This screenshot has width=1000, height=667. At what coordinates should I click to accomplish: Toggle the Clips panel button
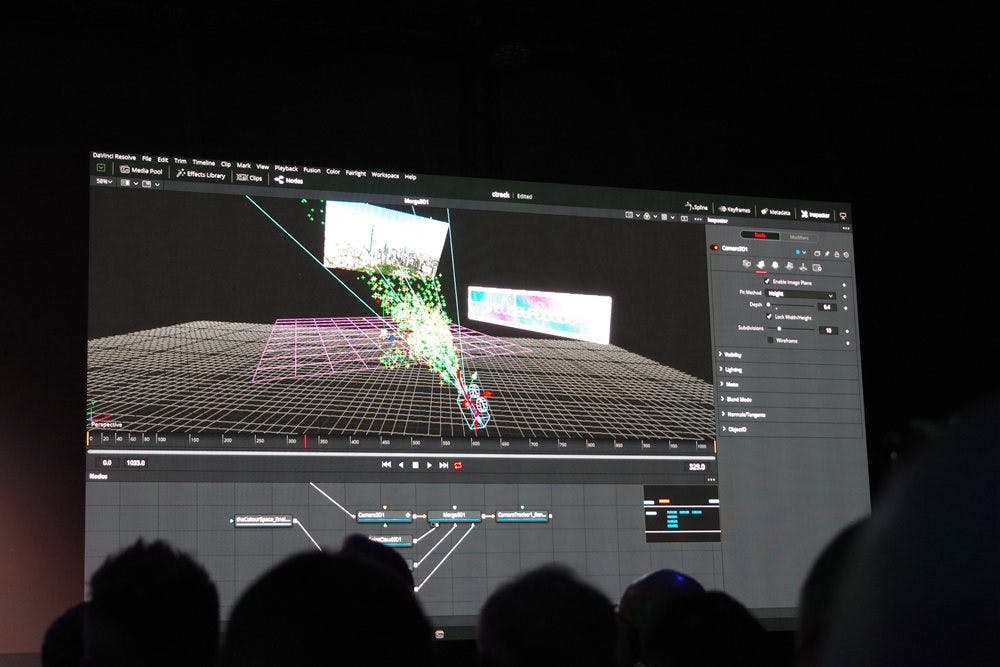(250, 178)
